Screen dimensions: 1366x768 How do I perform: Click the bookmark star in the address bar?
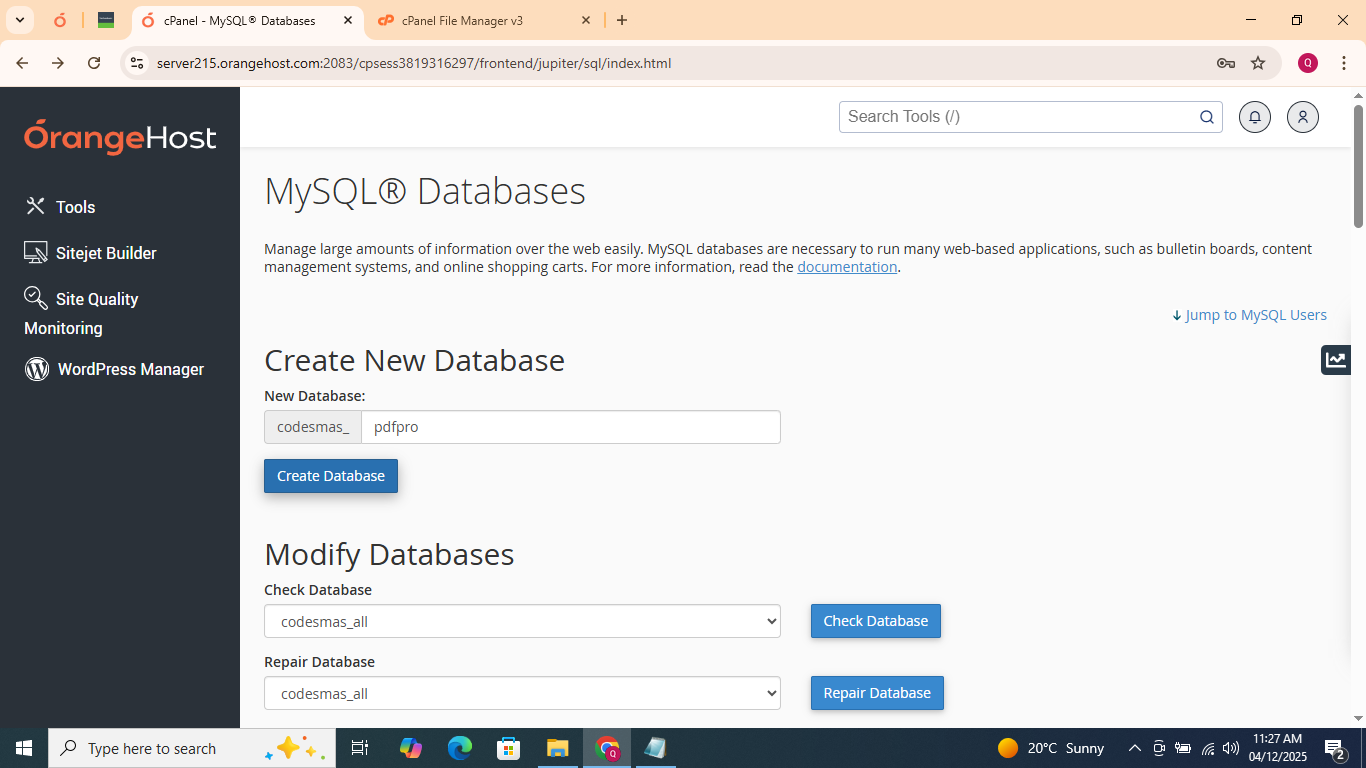(1258, 62)
